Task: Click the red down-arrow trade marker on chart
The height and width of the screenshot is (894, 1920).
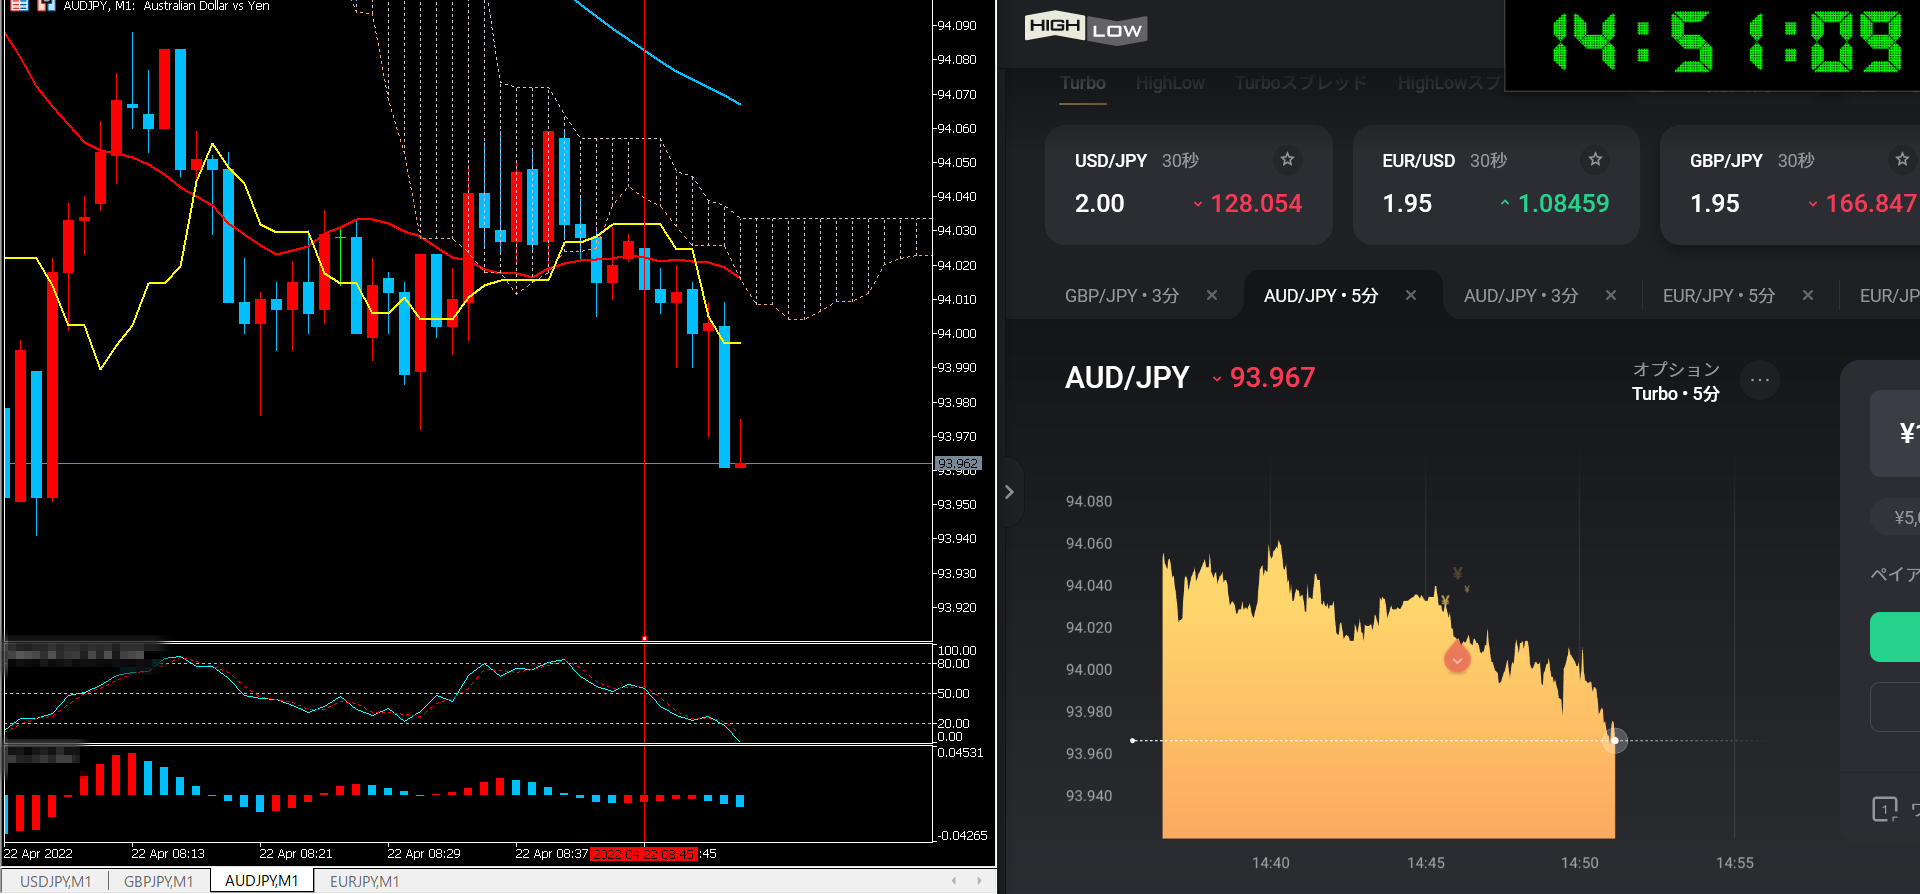Action: pyautogui.click(x=1457, y=659)
